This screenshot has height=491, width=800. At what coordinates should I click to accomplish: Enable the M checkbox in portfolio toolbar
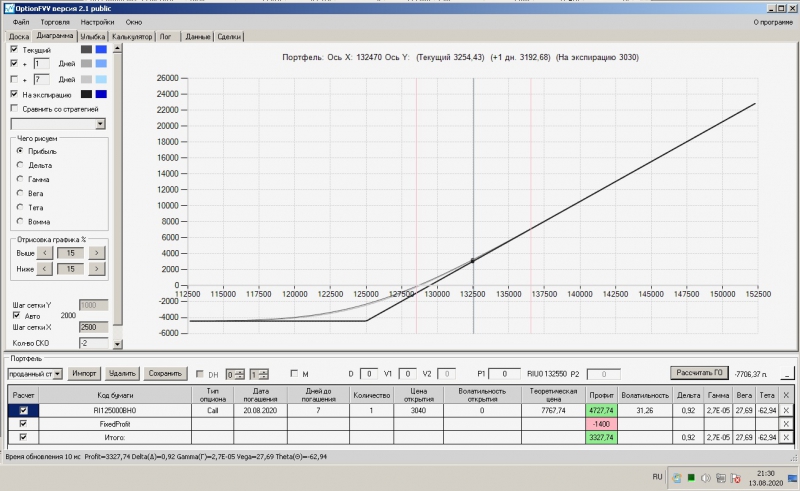click(294, 374)
